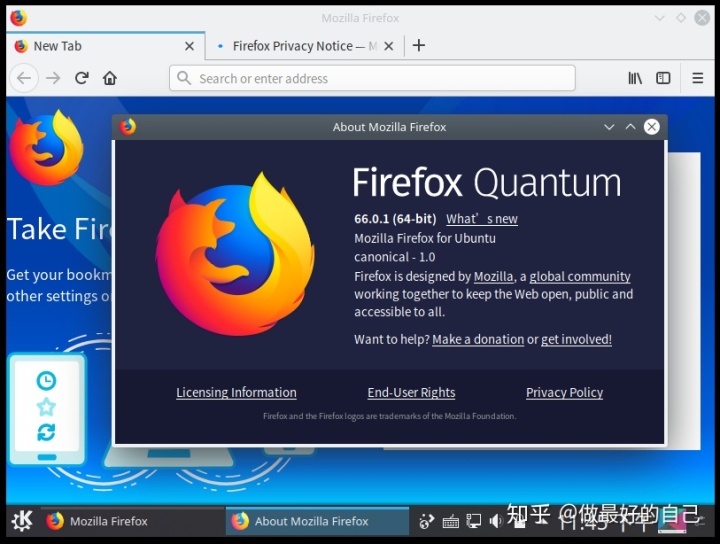Open the What's new link
720x544 pixels.
(482, 219)
